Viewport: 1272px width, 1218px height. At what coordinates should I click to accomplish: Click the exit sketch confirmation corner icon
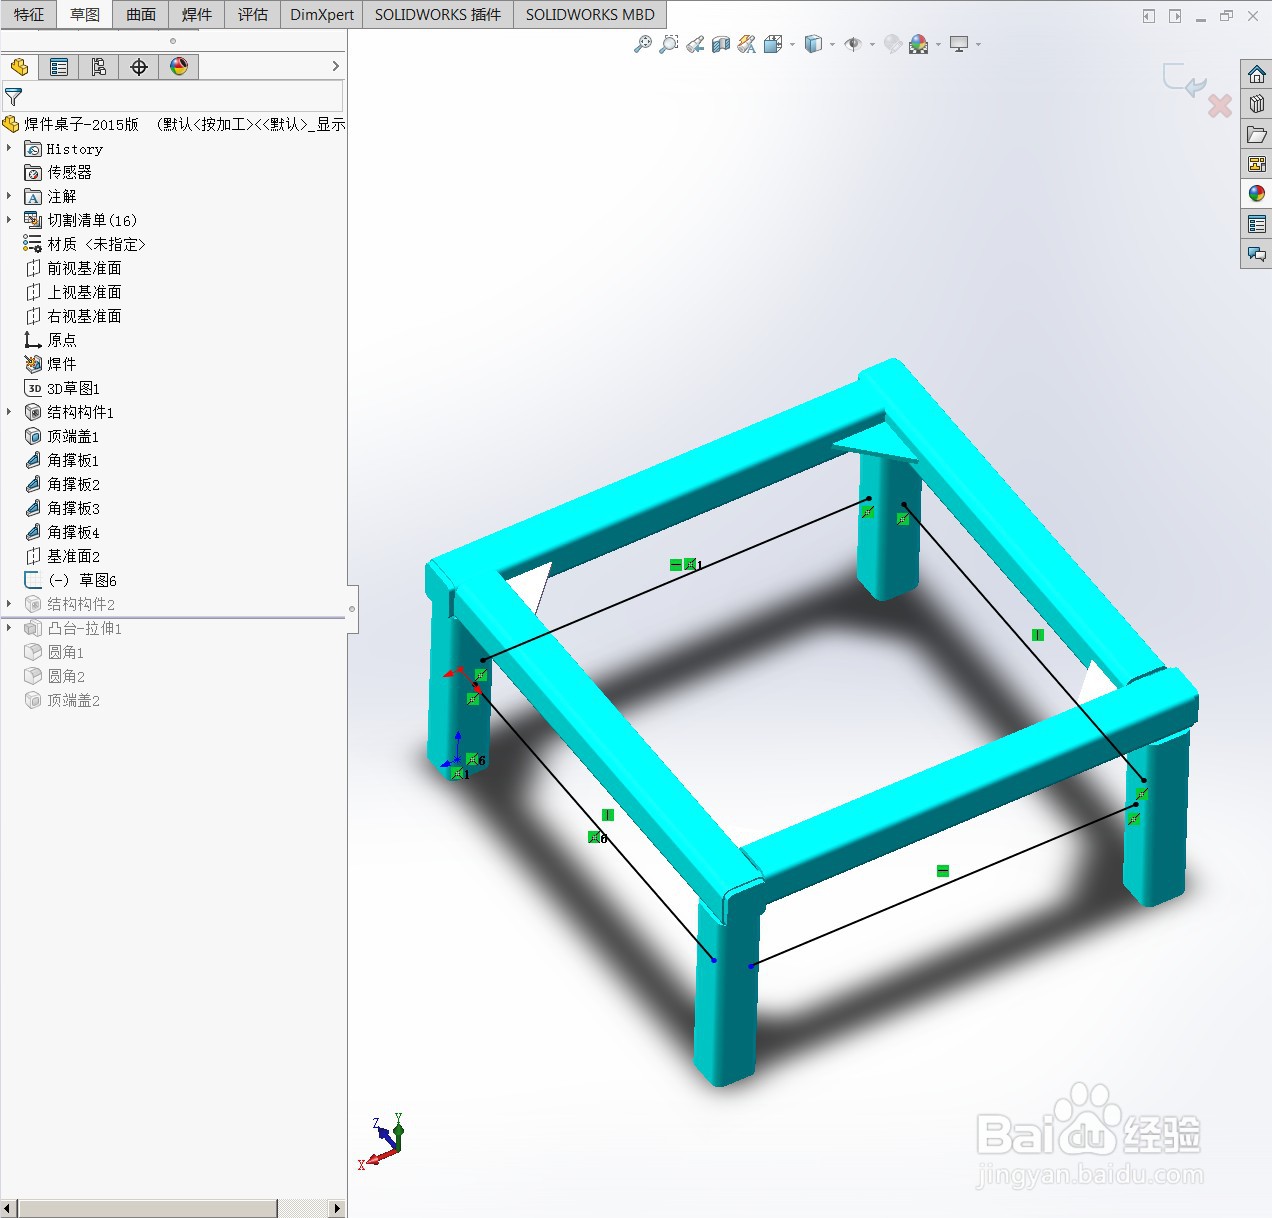click(1185, 80)
